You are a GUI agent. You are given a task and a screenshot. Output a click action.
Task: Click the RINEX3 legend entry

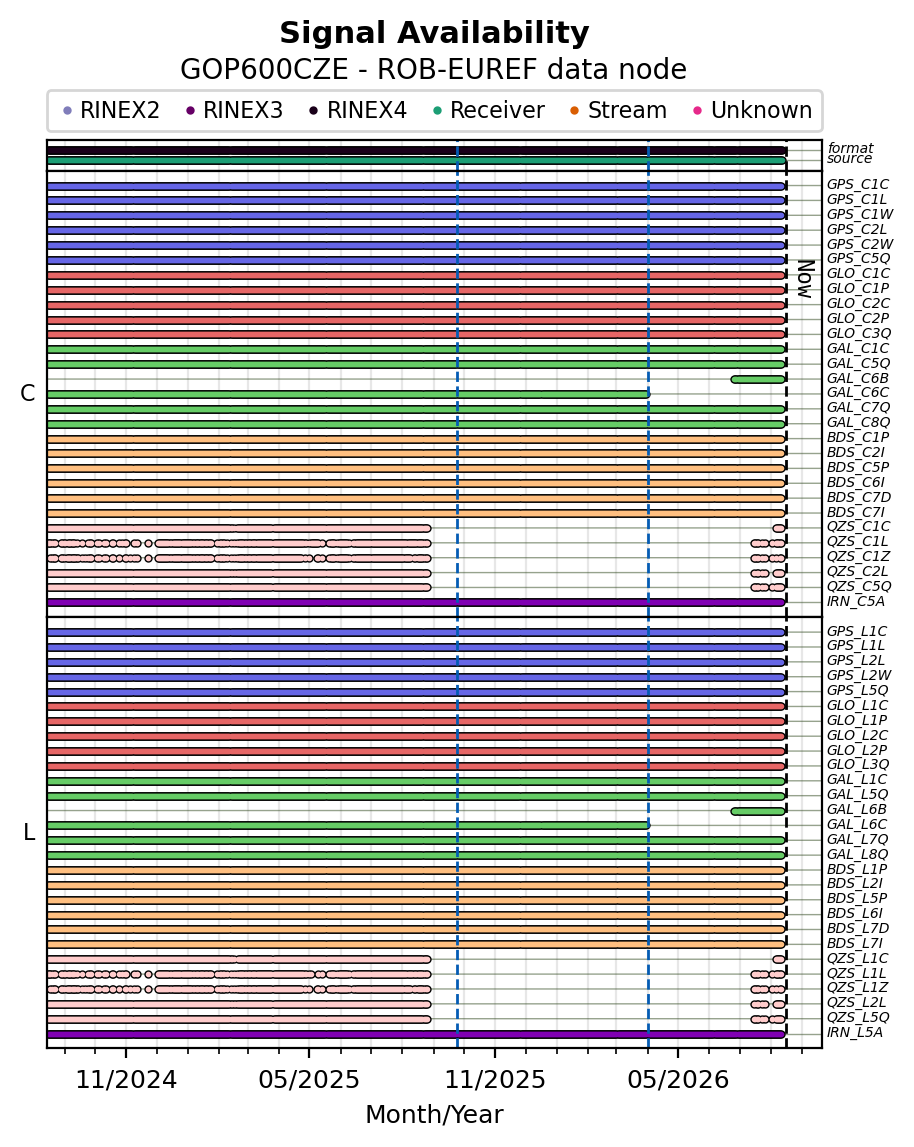[x=235, y=110]
